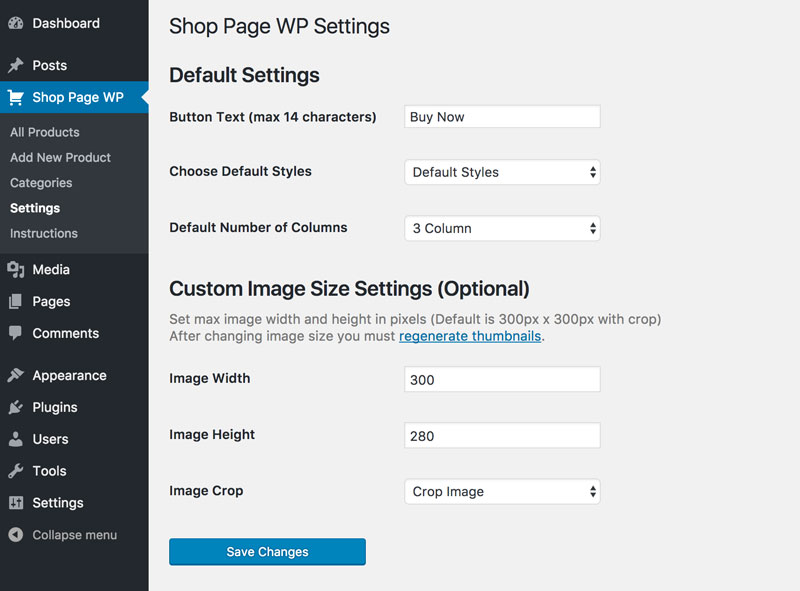Select the Categories submenu item
The width and height of the screenshot is (800, 591).
[41, 183]
